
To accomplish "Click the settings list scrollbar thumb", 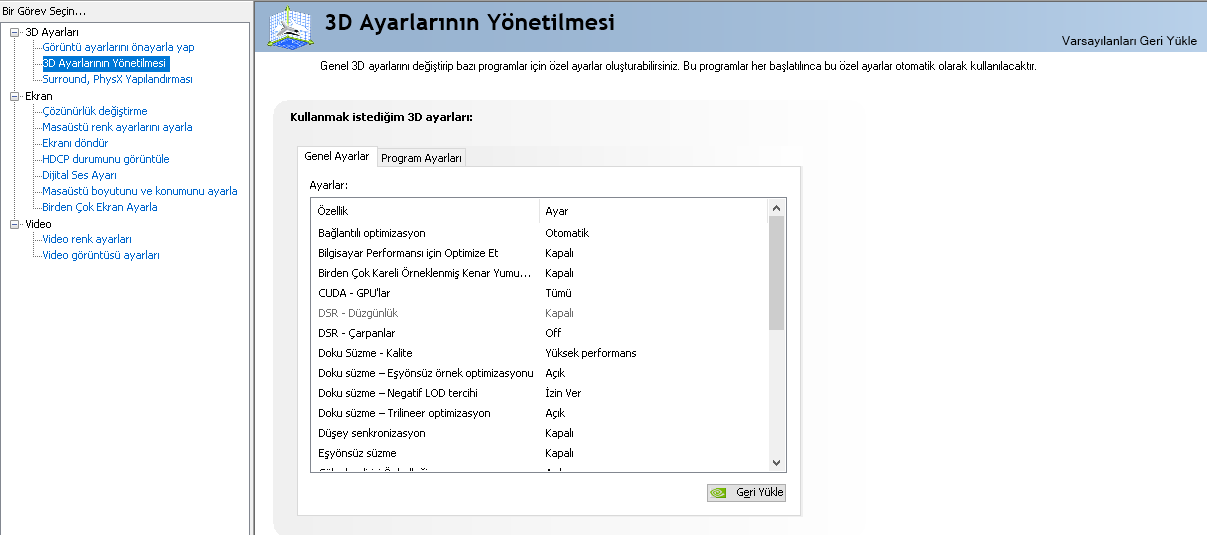I will pos(776,272).
